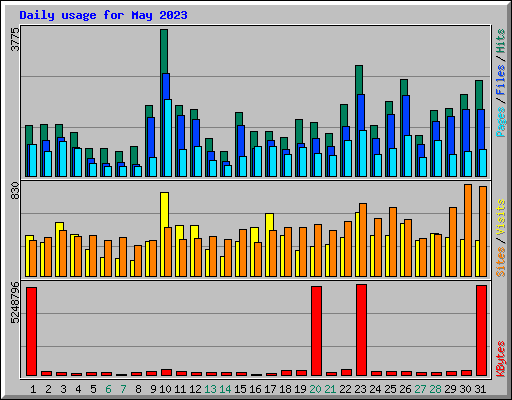This screenshot has height=400, width=512.
Task: Click the green day 28 axis label
Action: pos(435,389)
